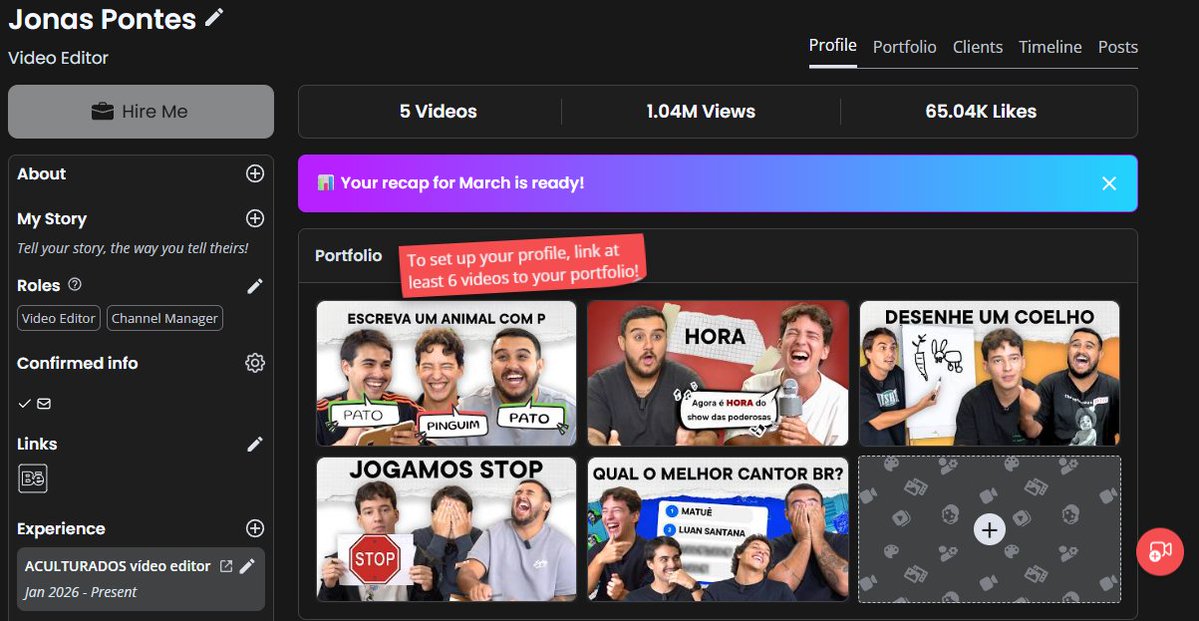Click the confirmed email envelope icon
Image resolution: width=1199 pixels, height=621 pixels.
pyautogui.click(x=44, y=403)
